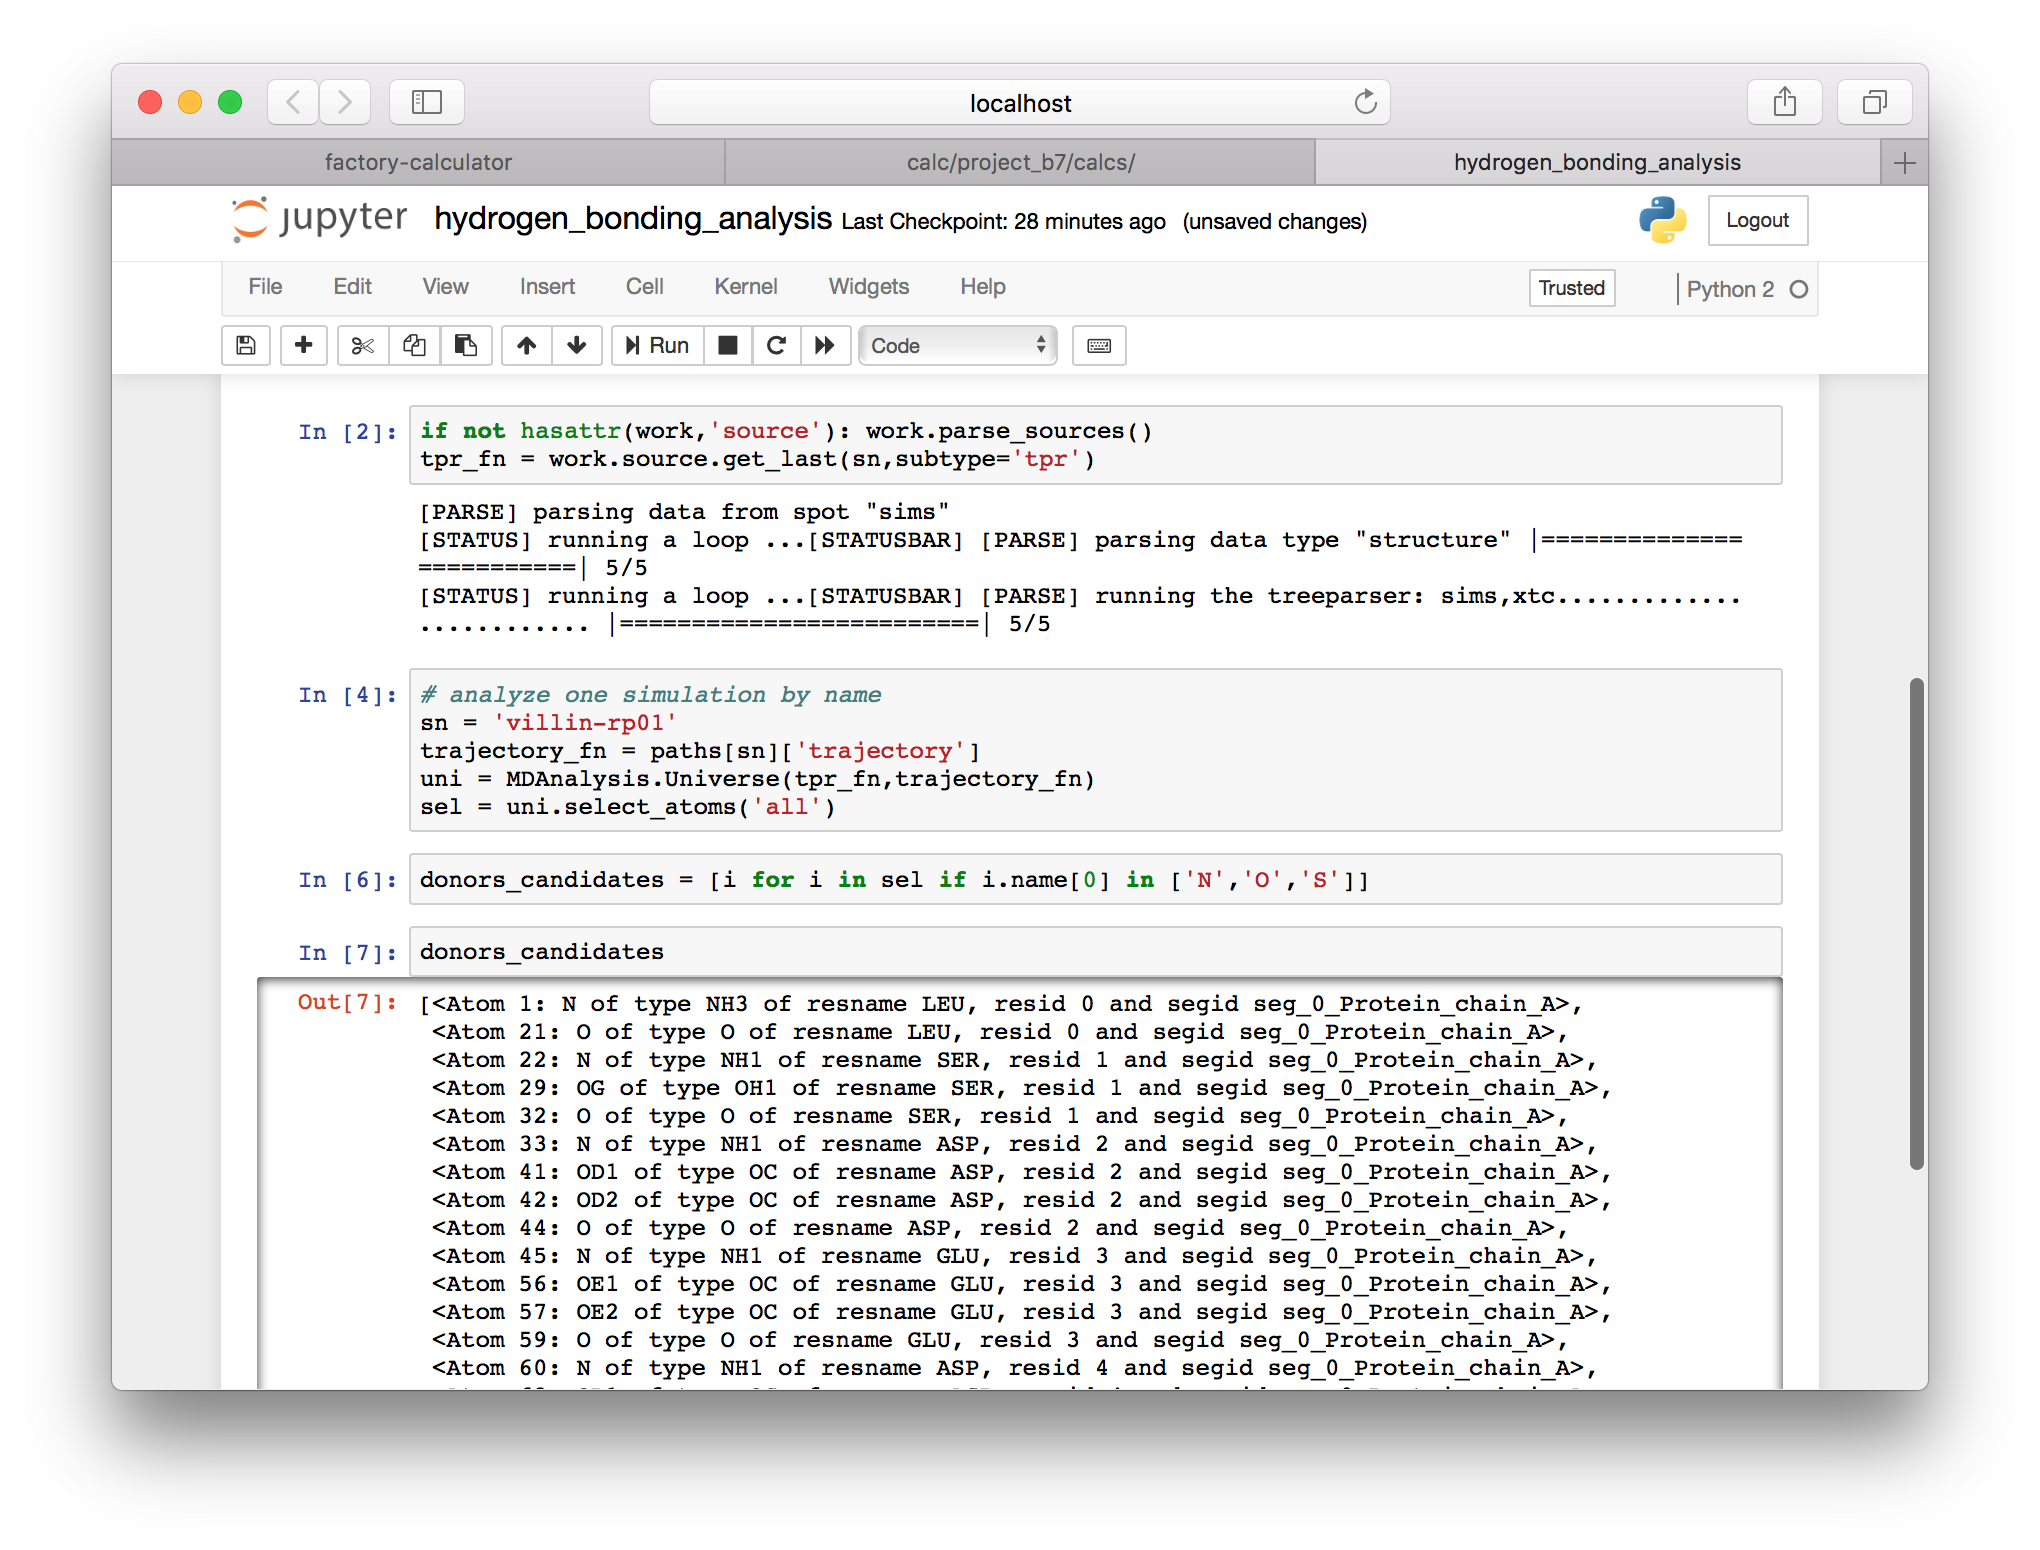Screen dimensions: 2040x1550
Task: Open the Help menu
Action: pos(982,287)
